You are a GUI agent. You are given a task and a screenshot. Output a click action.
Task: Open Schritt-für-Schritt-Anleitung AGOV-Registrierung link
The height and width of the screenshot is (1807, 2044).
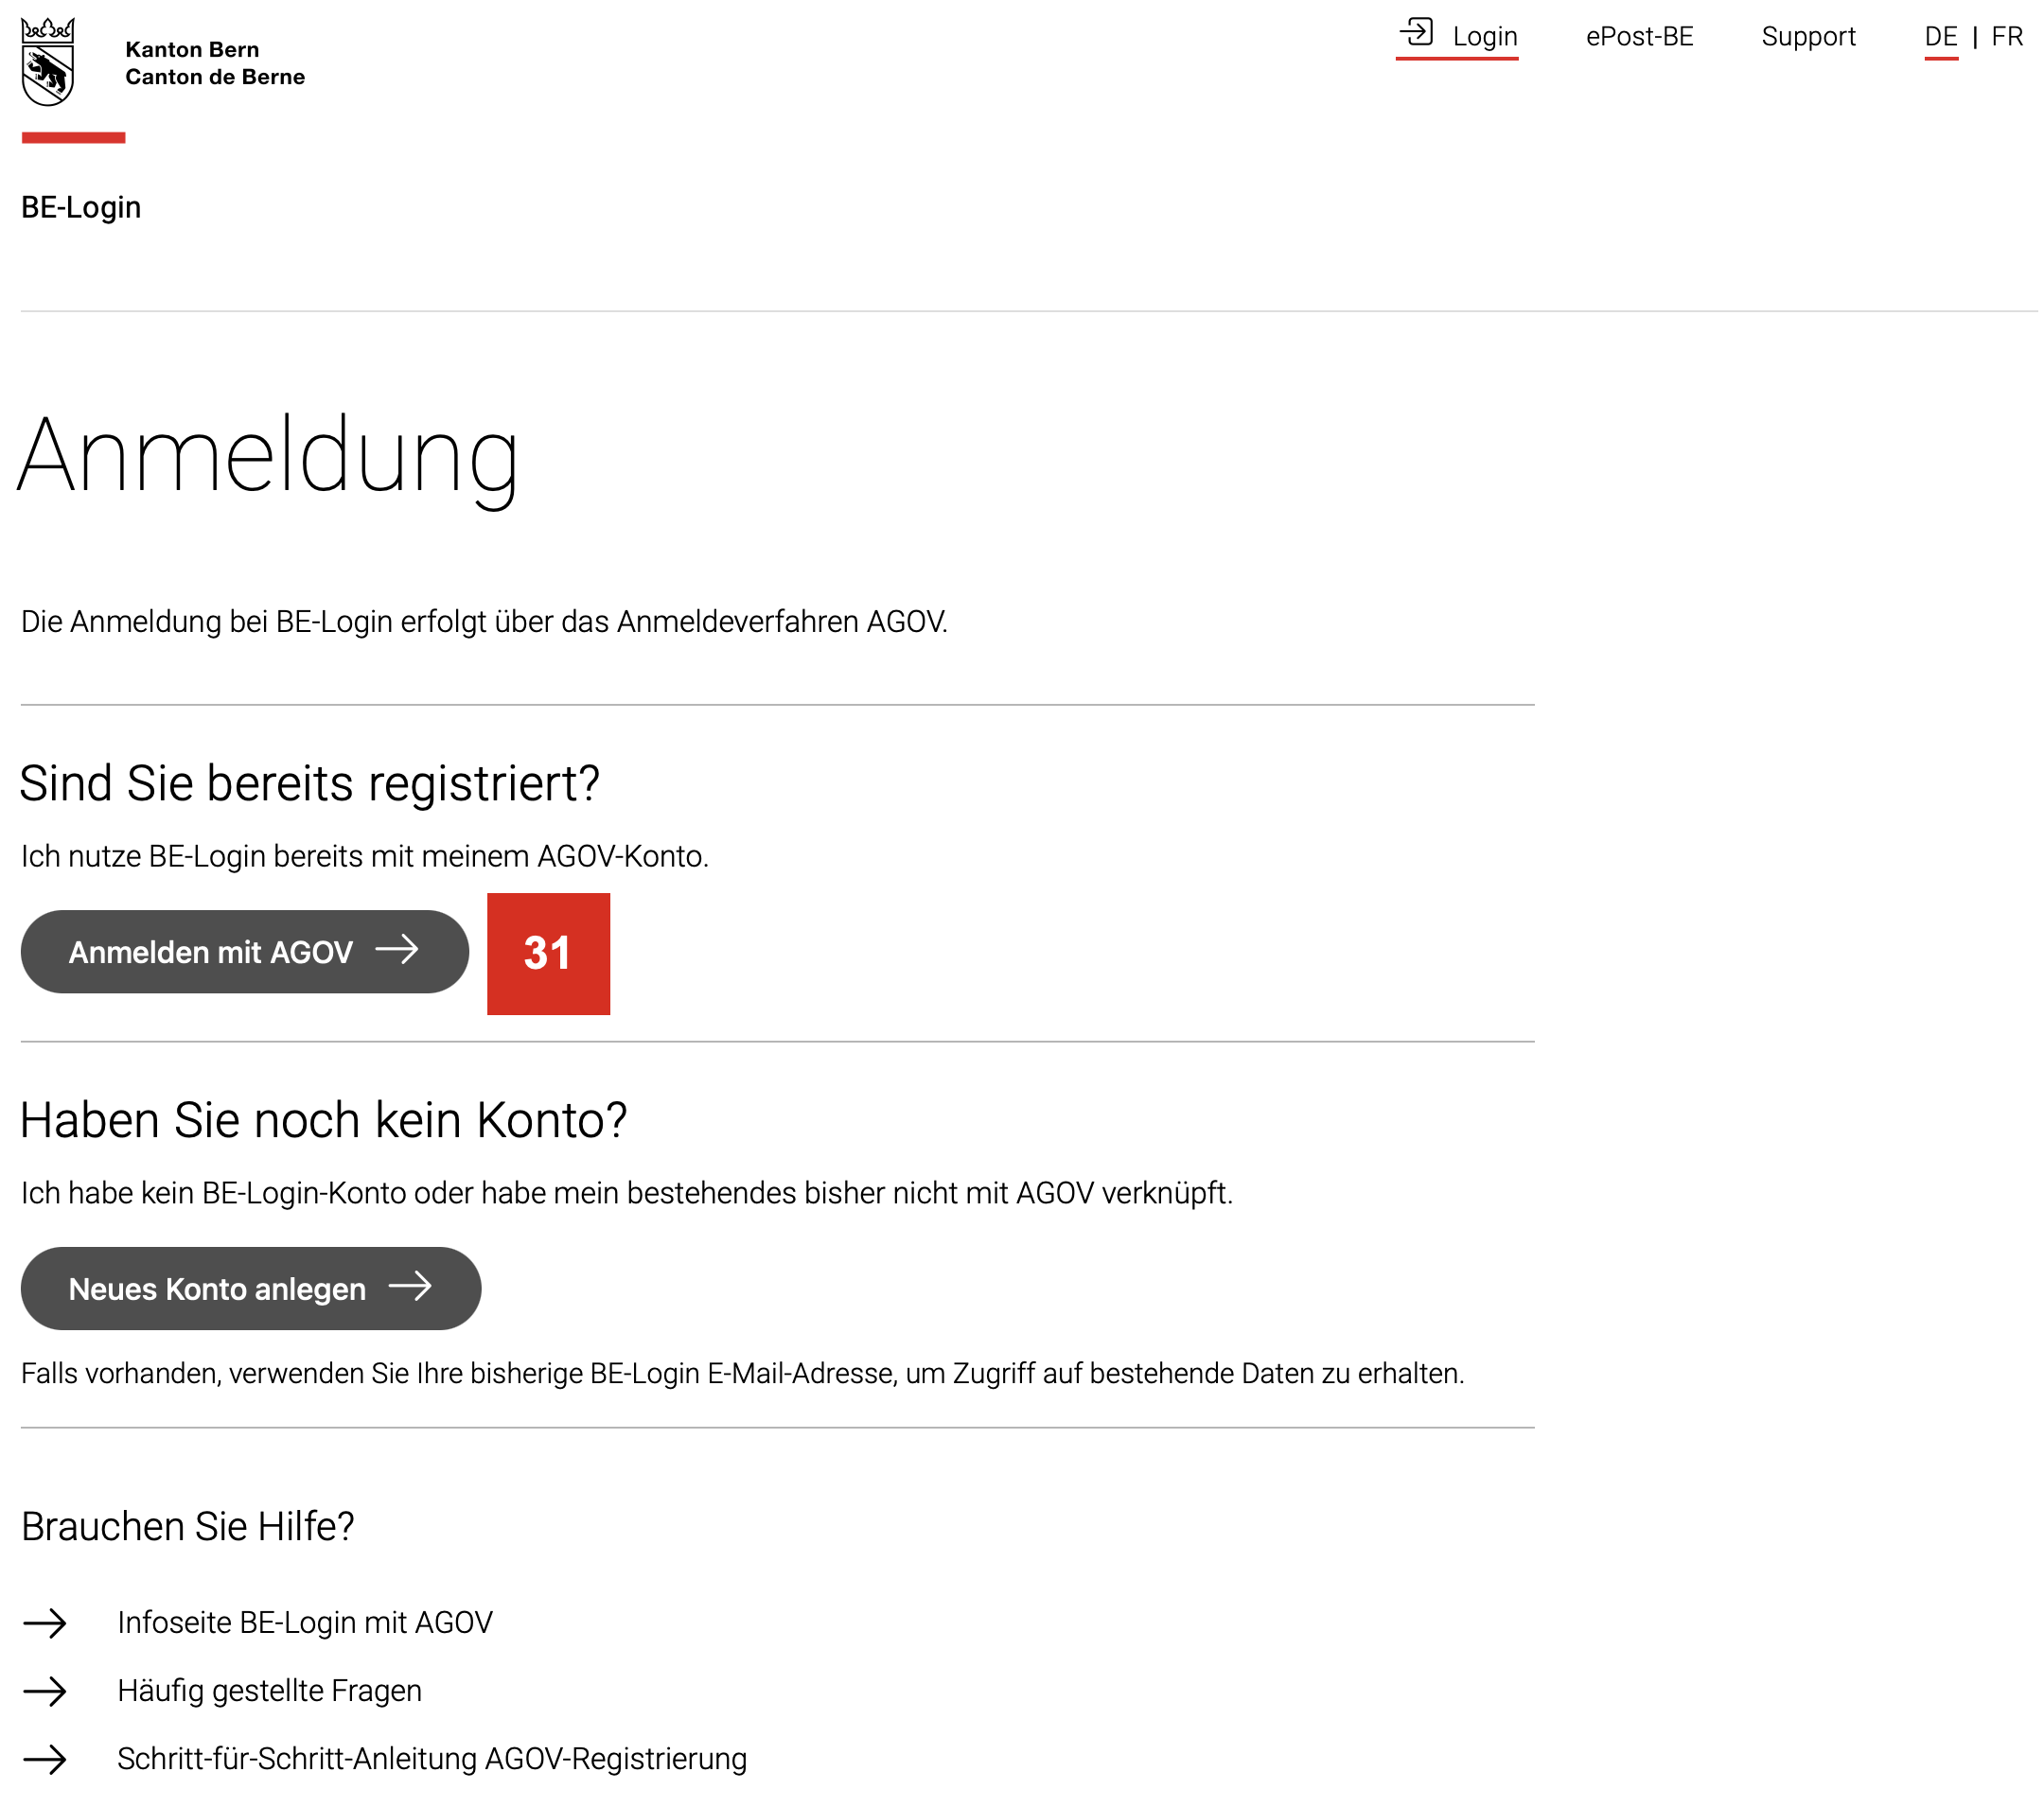(432, 1758)
